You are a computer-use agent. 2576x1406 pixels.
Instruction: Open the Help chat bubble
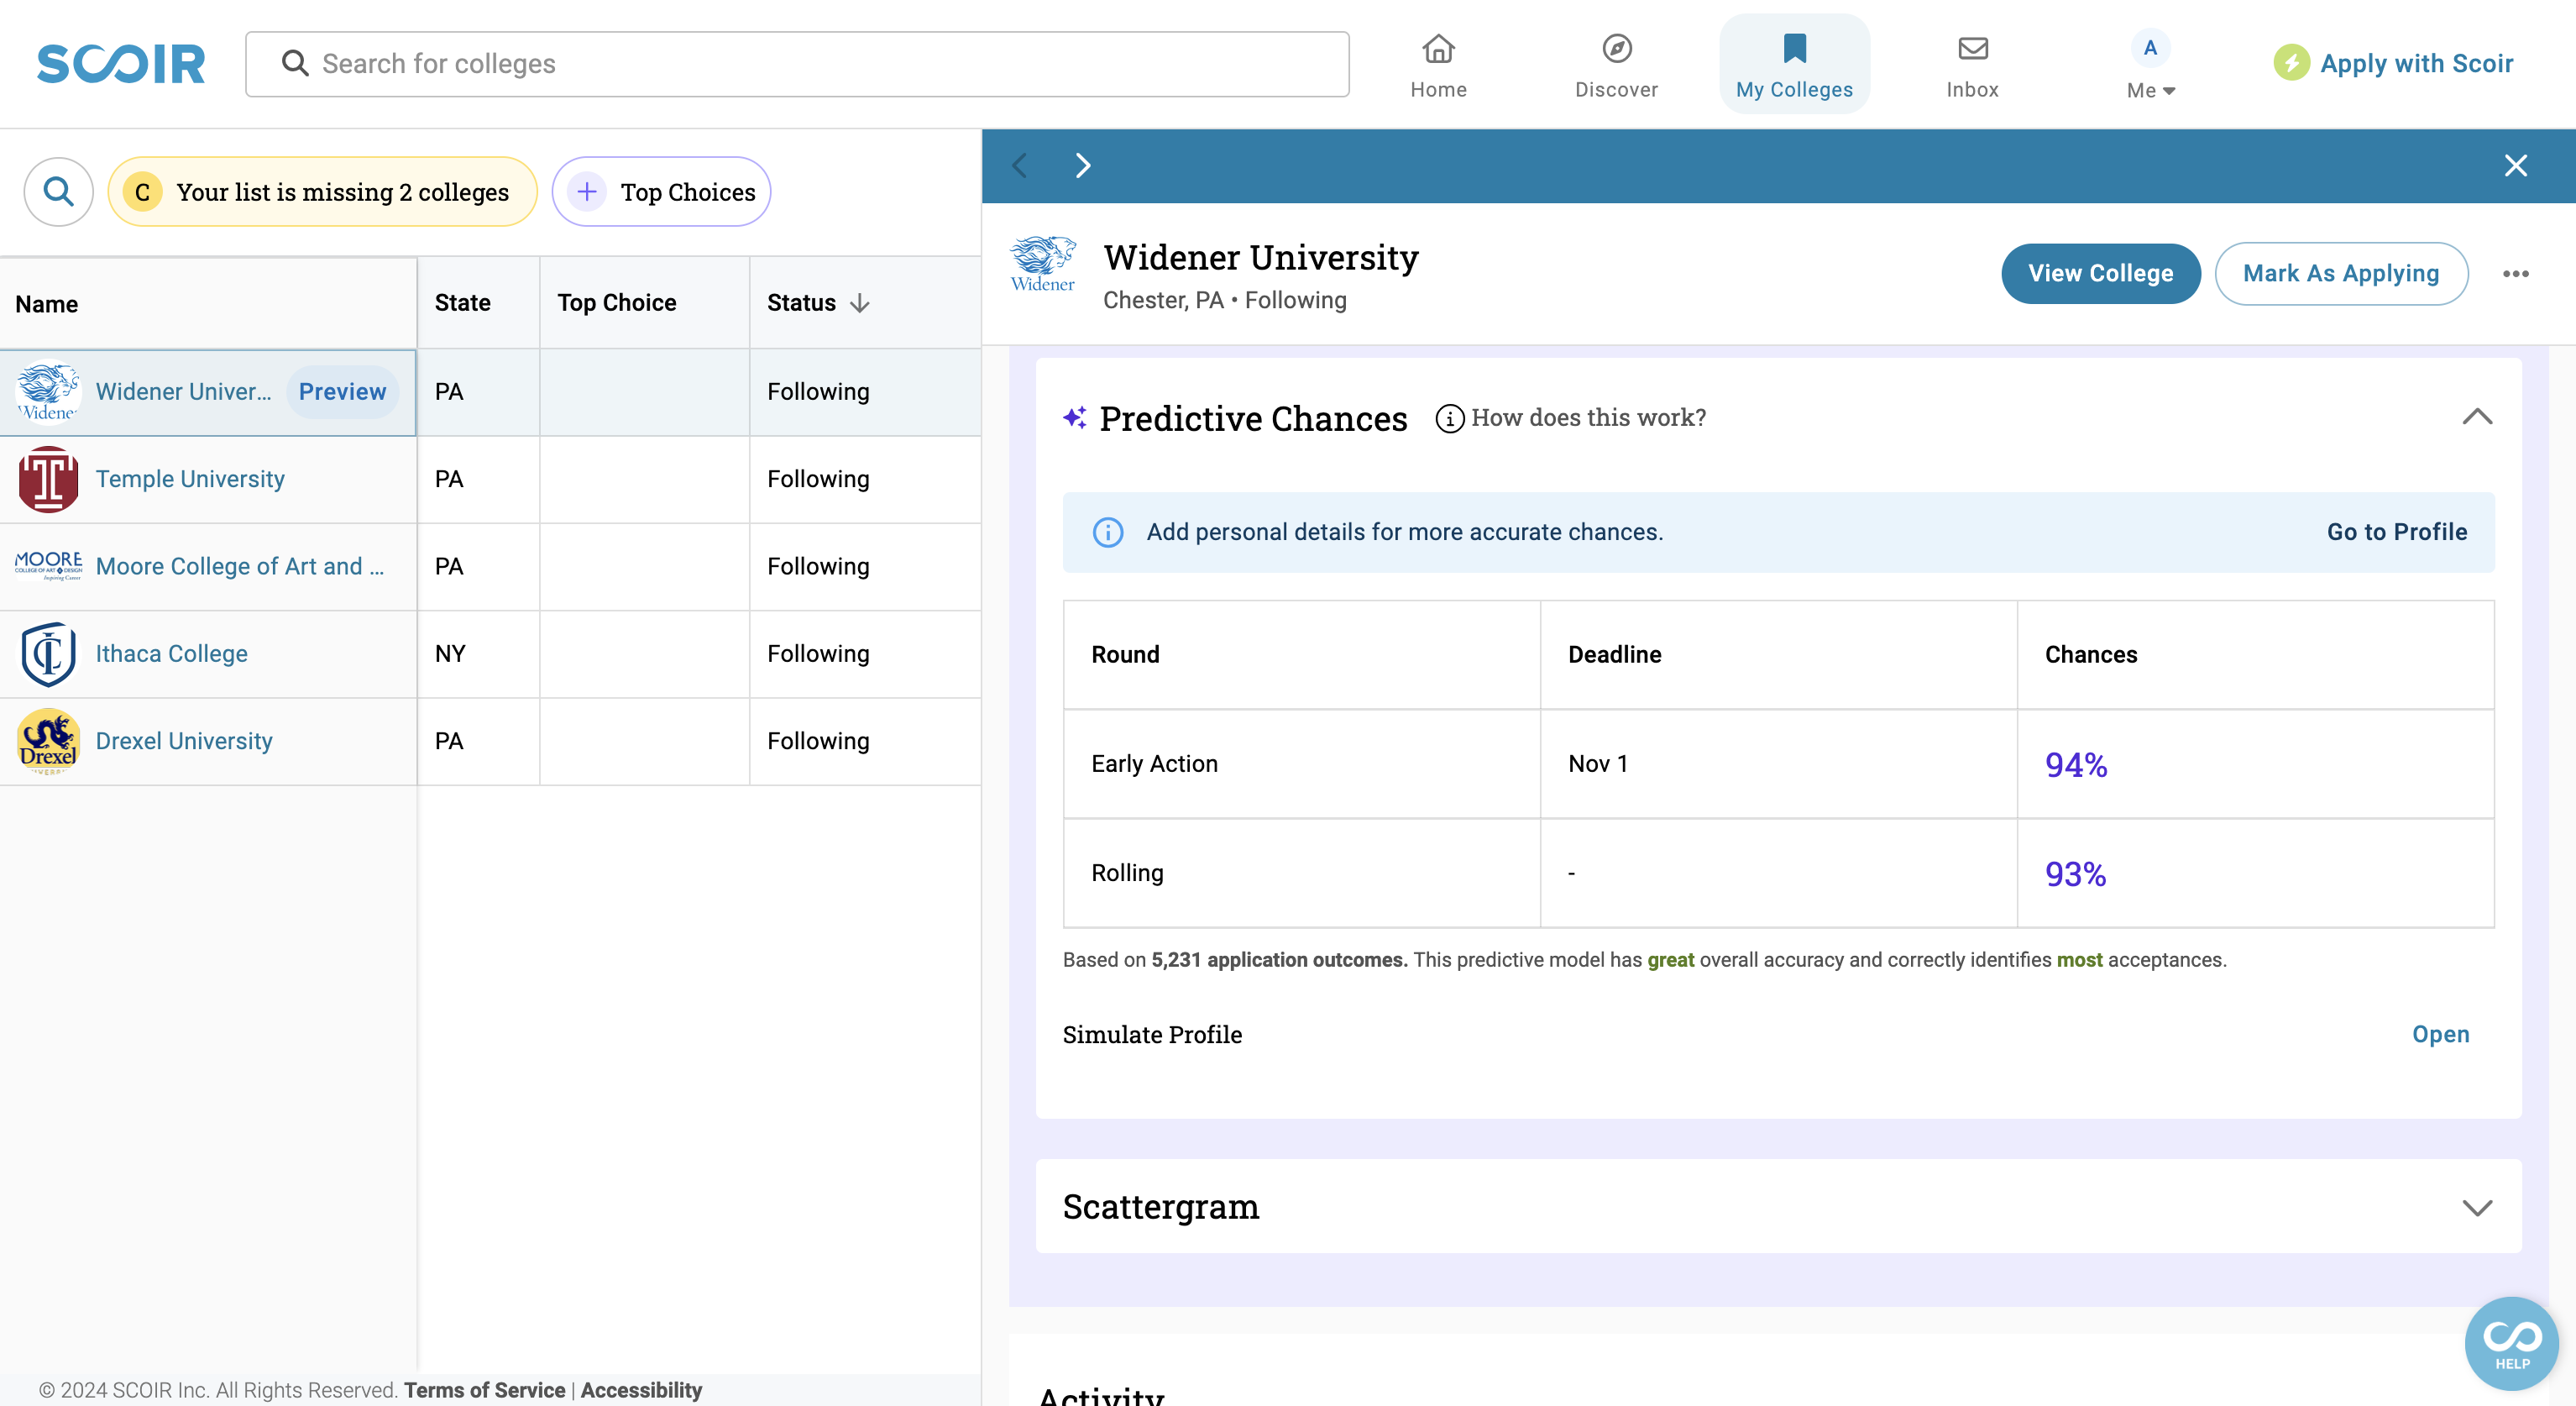(2511, 1343)
